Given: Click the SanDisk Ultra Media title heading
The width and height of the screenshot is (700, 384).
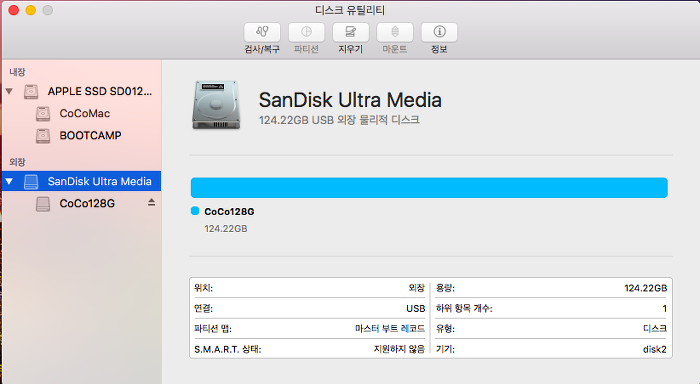Looking at the screenshot, I should click(350, 100).
